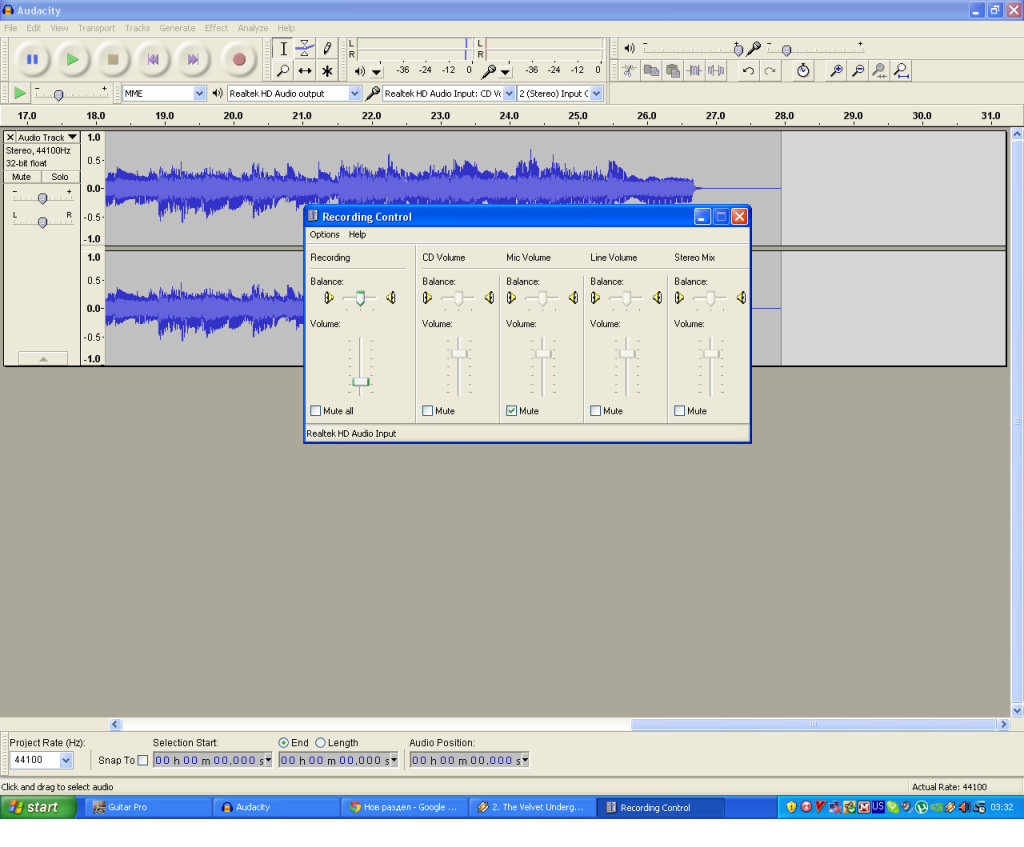Enable the Snap To checkbox

tap(142, 761)
